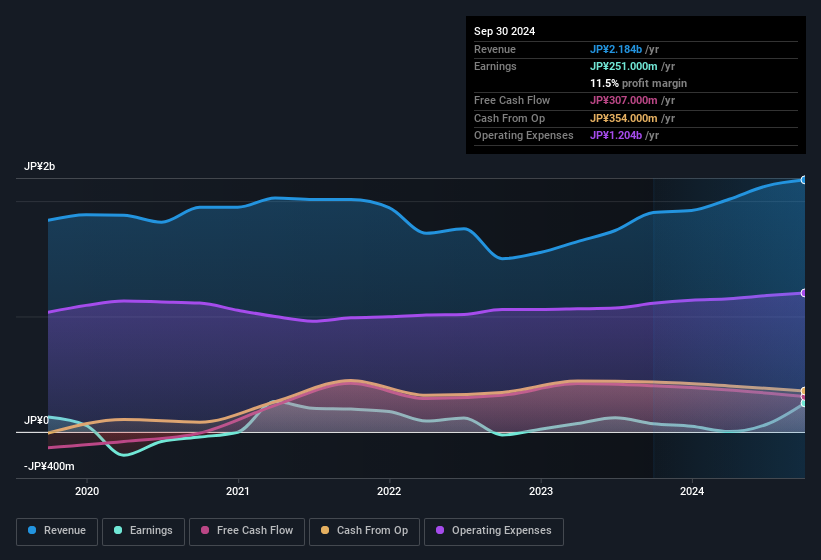Toggle the Free Cash Flow legend button
The width and height of the screenshot is (821, 560).
coord(247,531)
